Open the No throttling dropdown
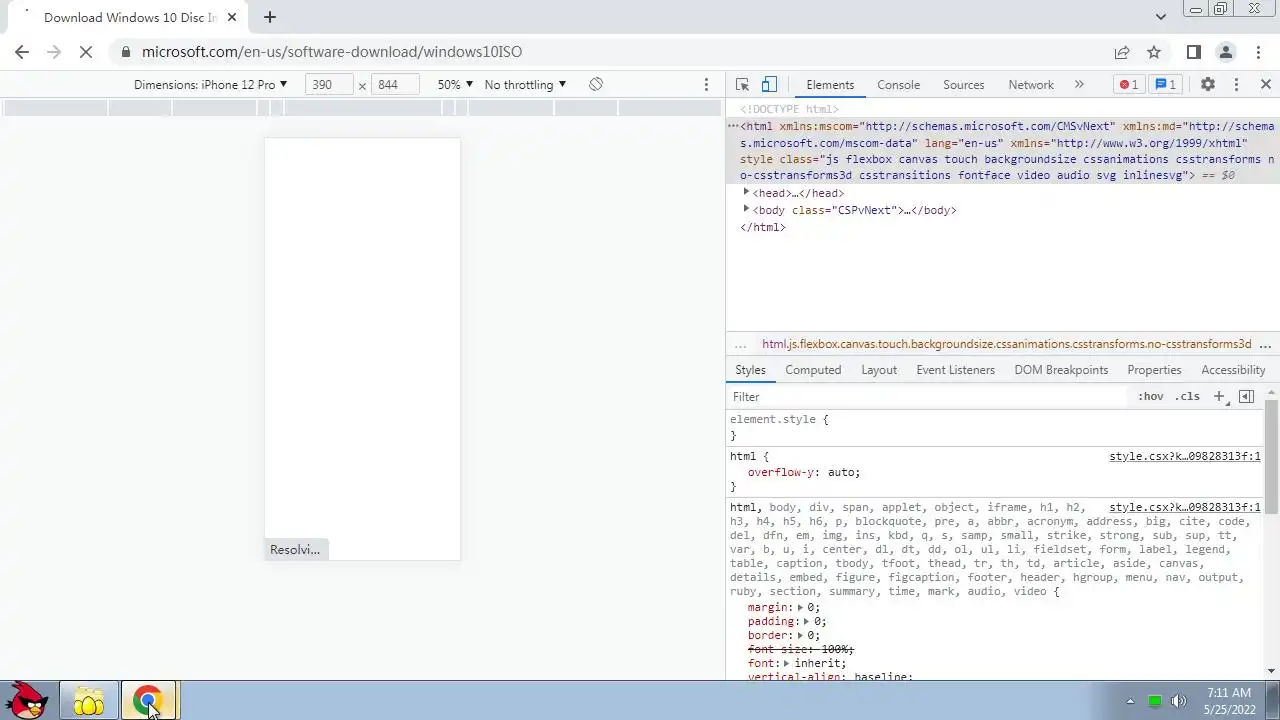Screen dimensions: 1280x720 coord(525,85)
